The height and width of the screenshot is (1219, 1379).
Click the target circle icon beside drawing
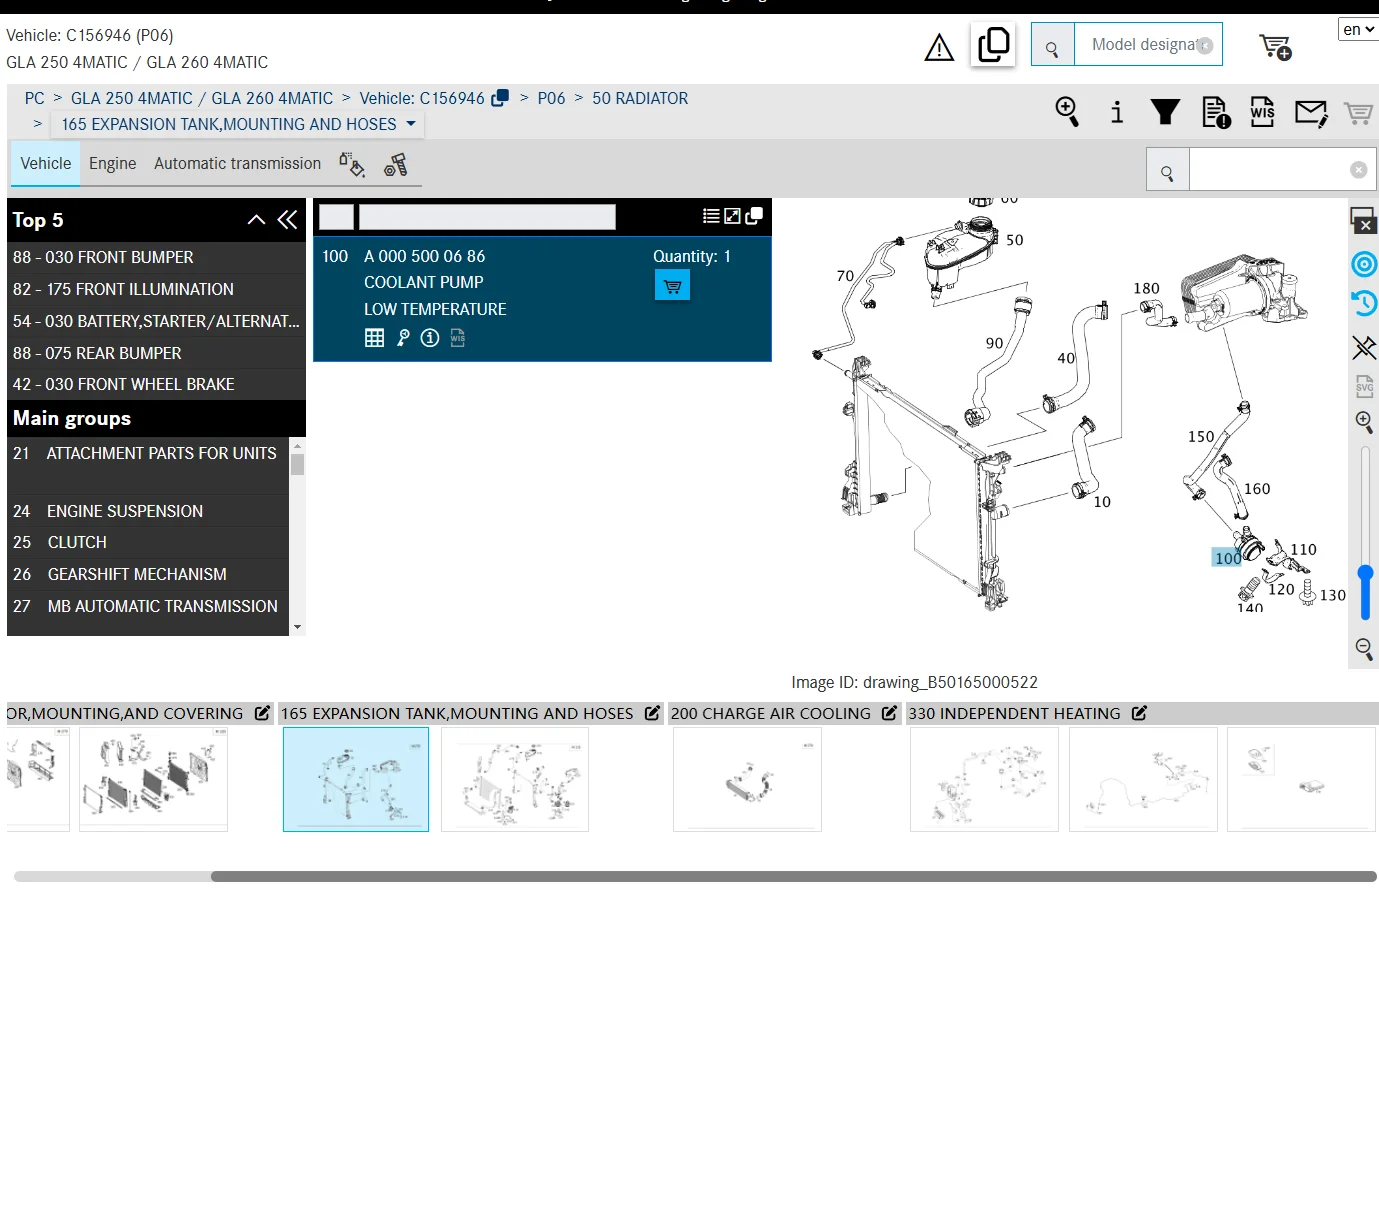pos(1364,264)
